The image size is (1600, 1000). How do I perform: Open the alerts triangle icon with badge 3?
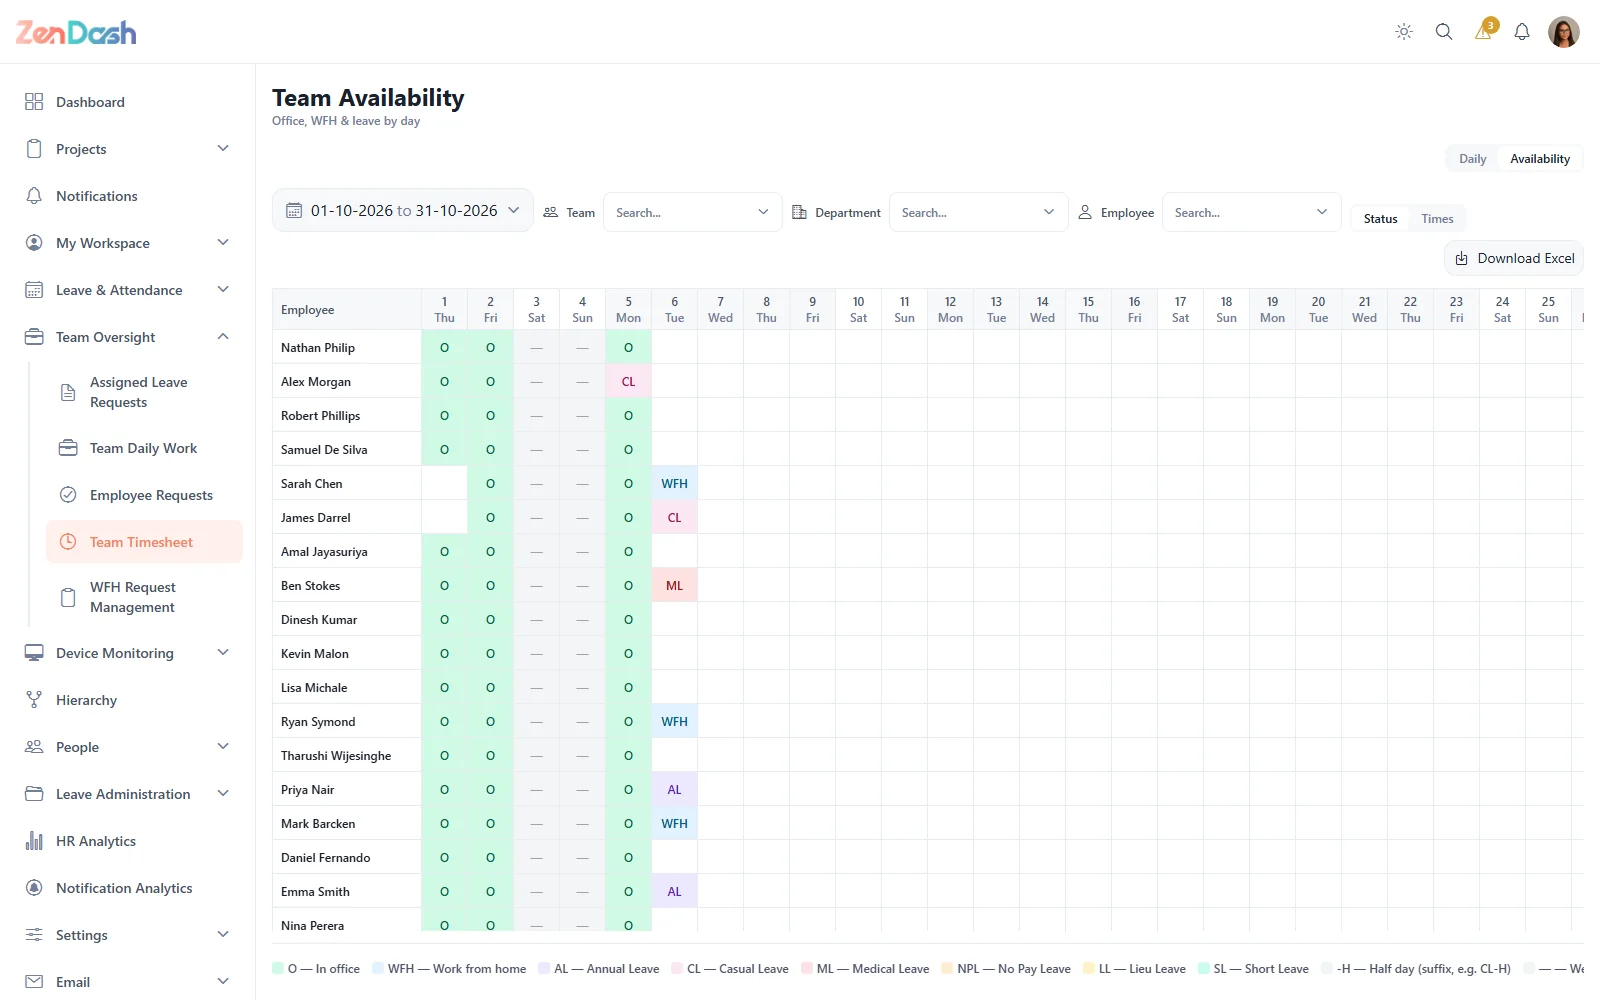point(1484,31)
